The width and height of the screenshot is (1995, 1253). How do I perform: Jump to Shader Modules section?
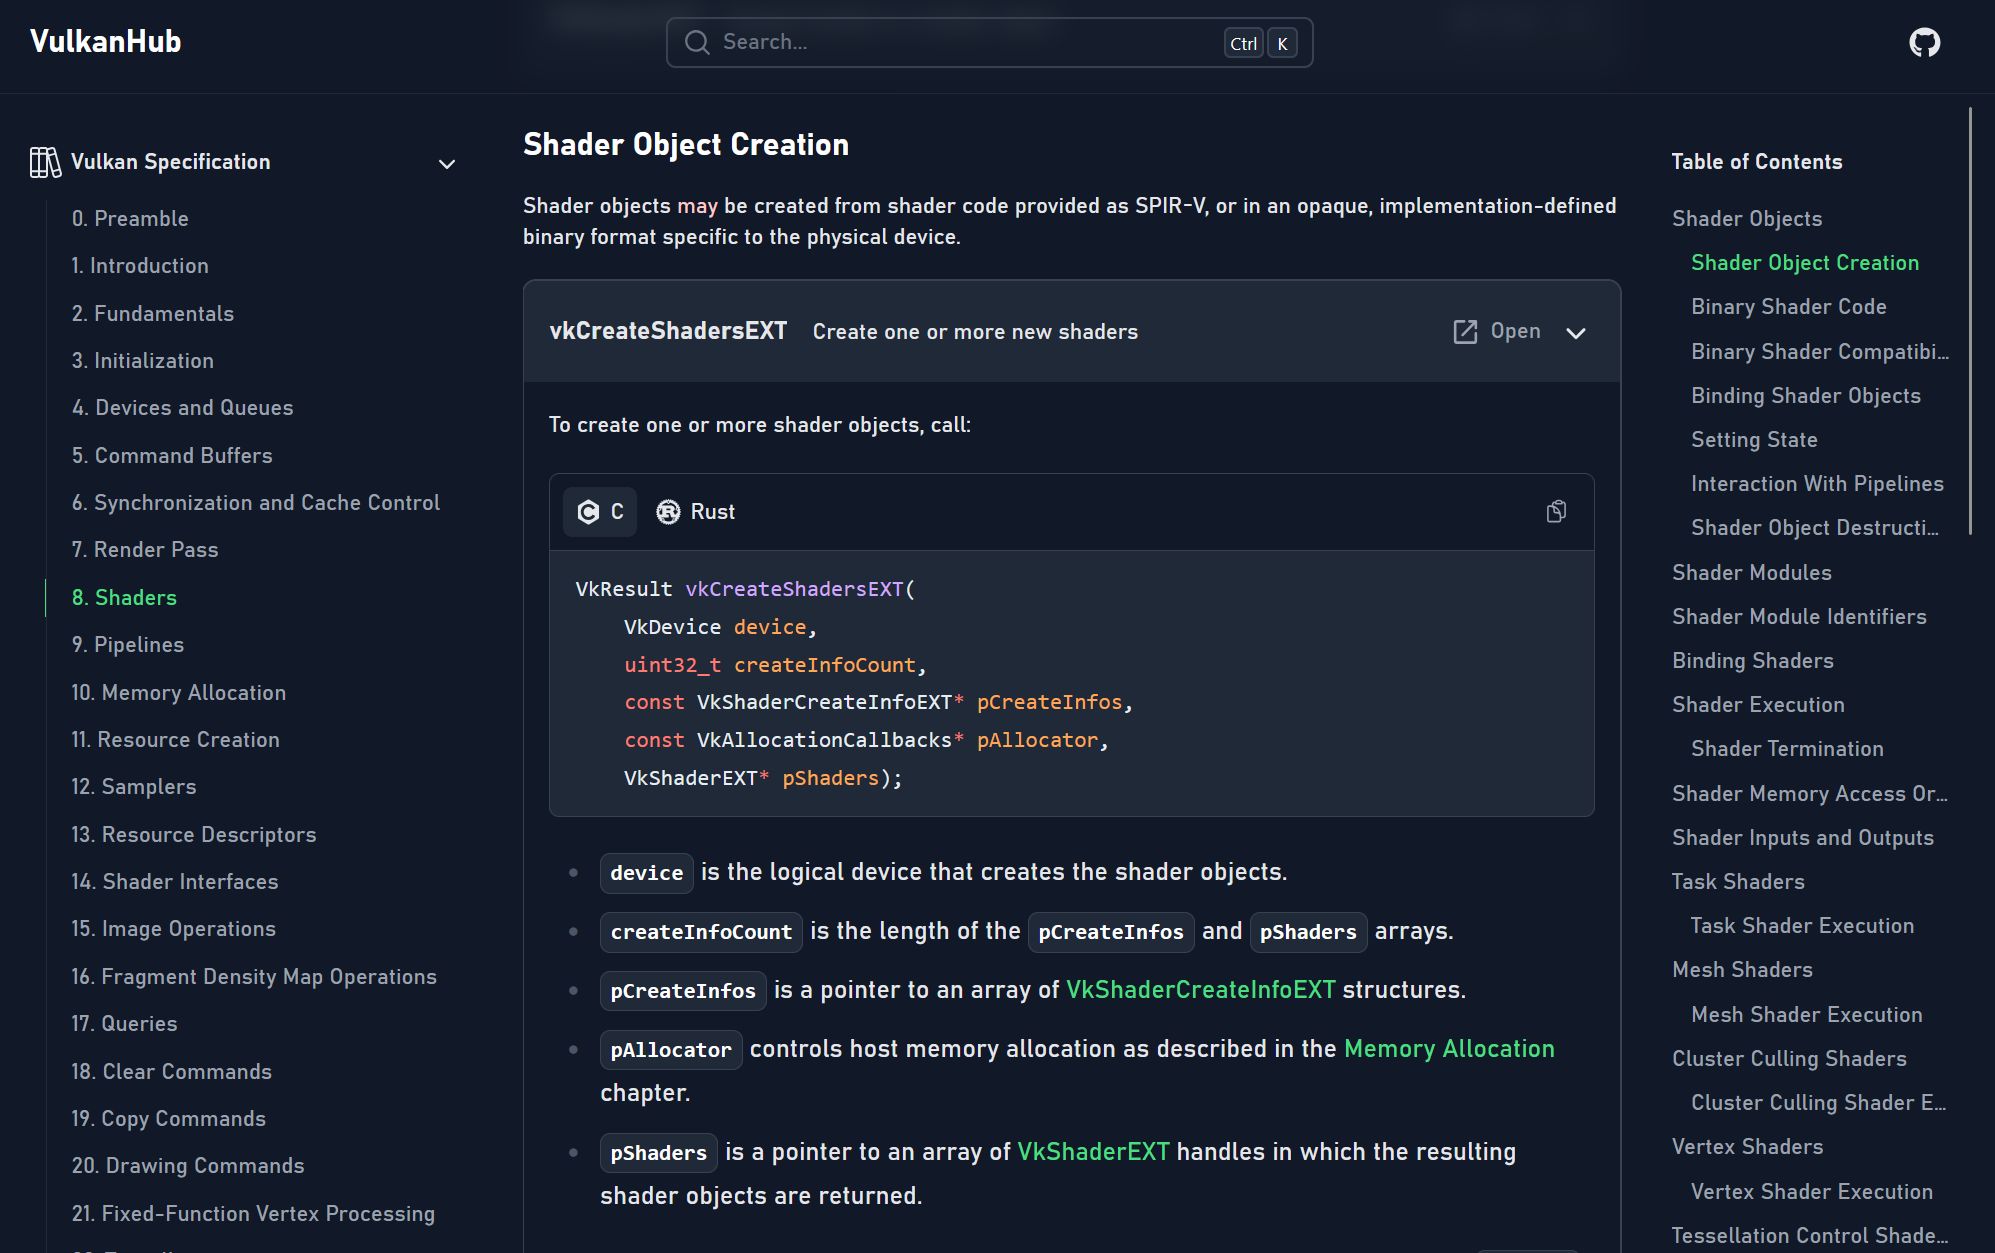(1752, 573)
